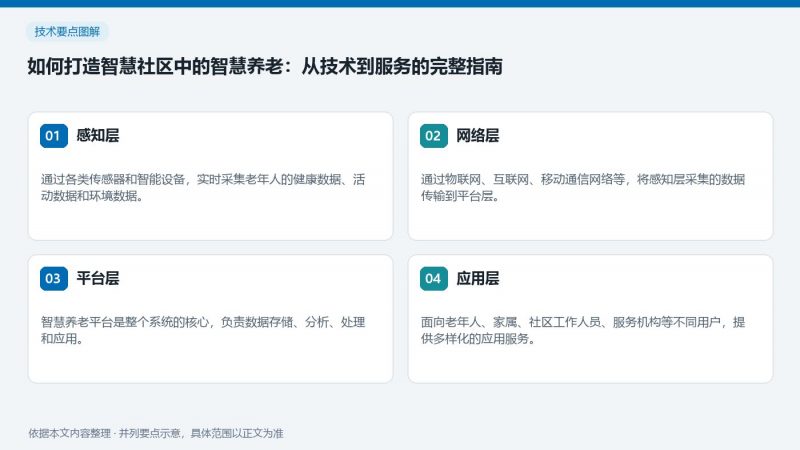Select the 感知层 heading

point(98,136)
